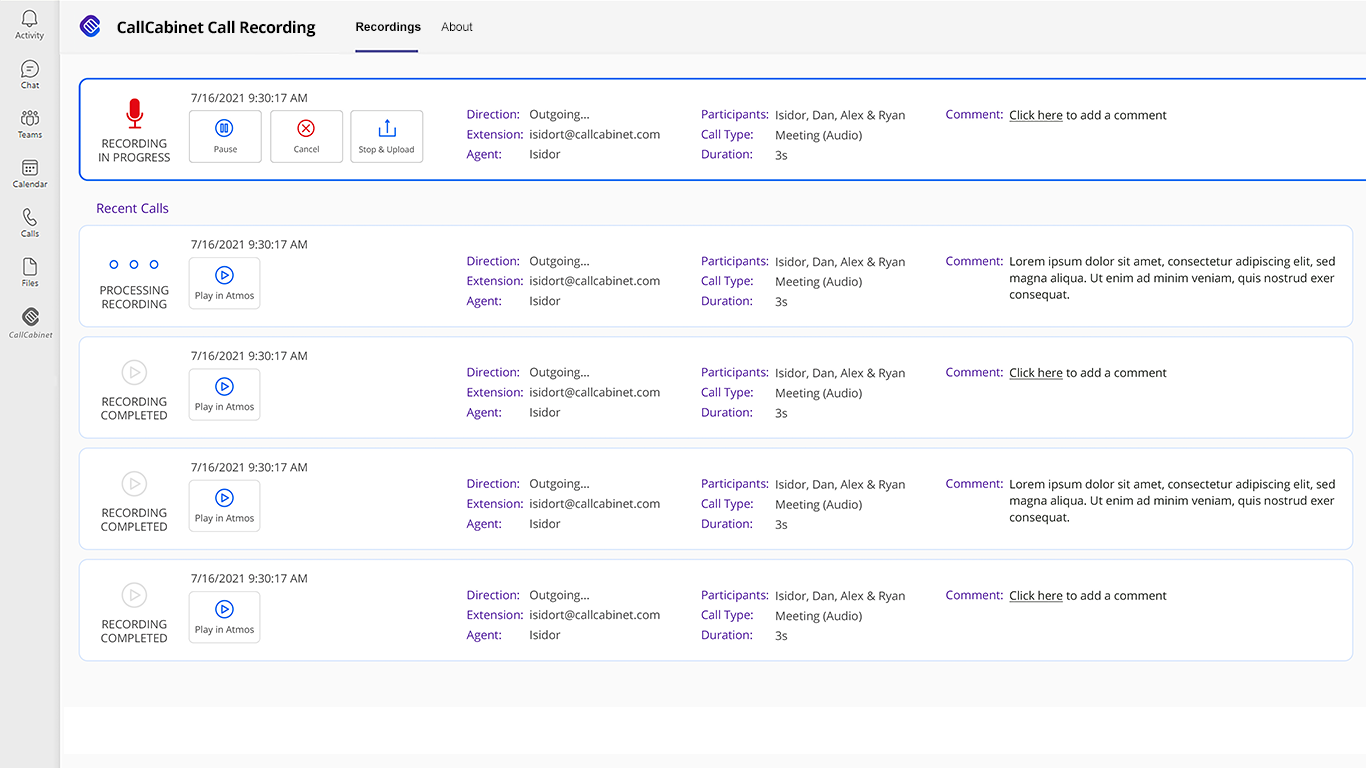Pause the recording in progress

click(225, 136)
